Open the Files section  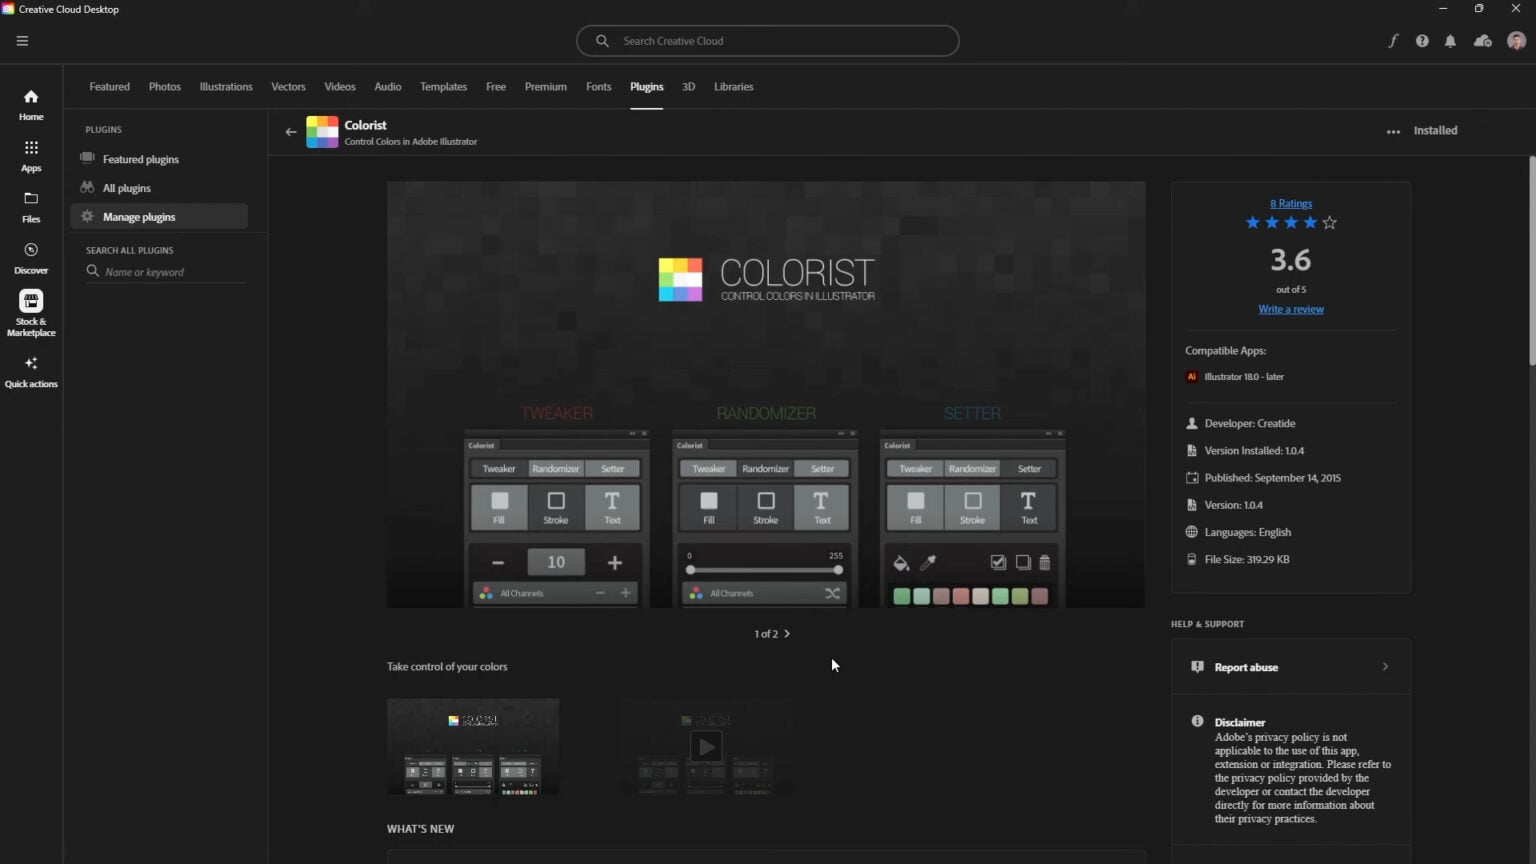[30, 207]
